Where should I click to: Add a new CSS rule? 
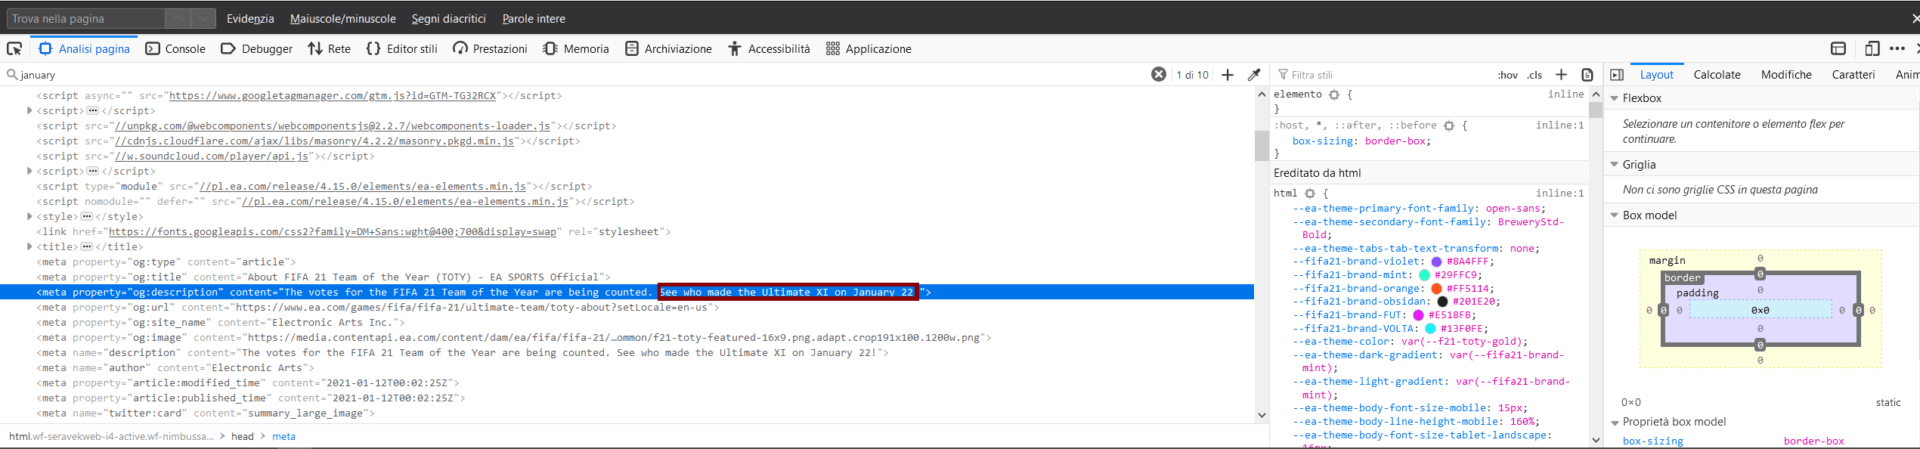click(1561, 74)
